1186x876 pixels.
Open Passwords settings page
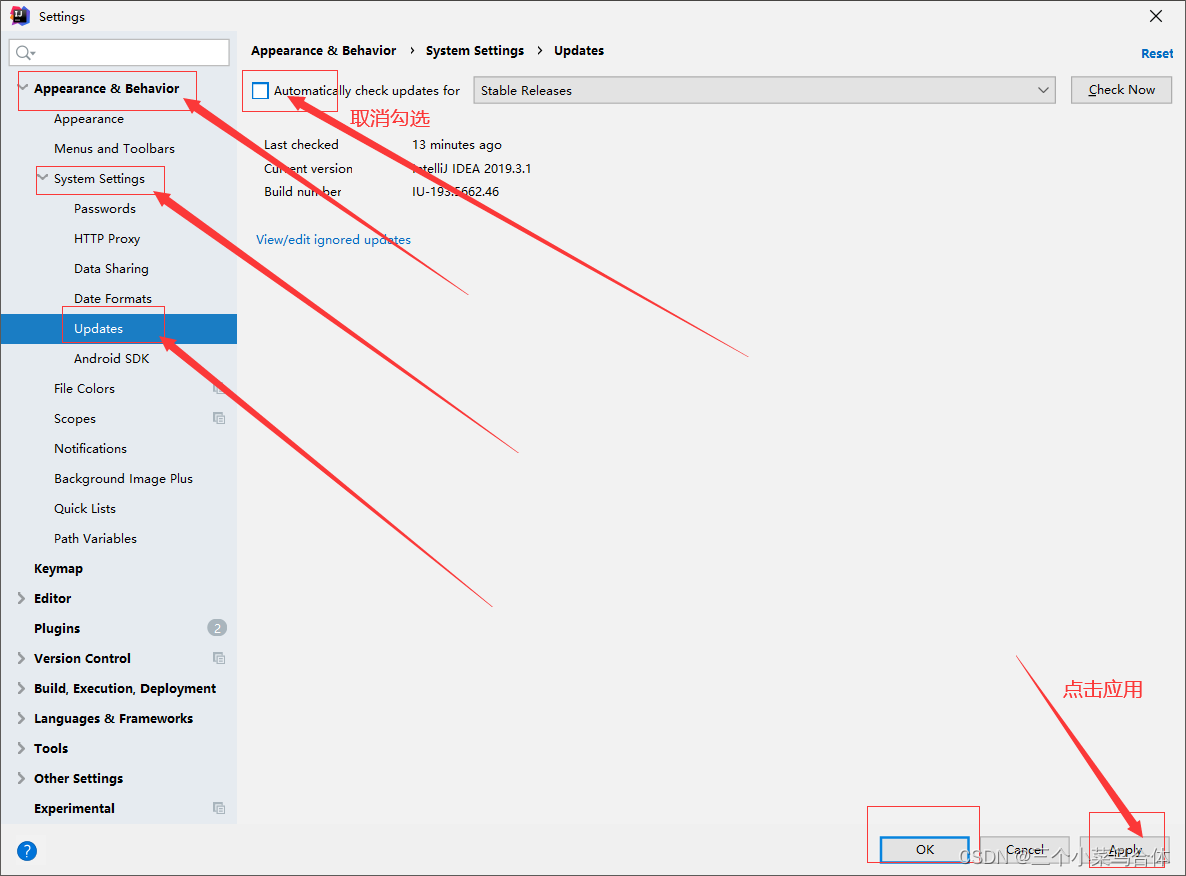click(104, 209)
